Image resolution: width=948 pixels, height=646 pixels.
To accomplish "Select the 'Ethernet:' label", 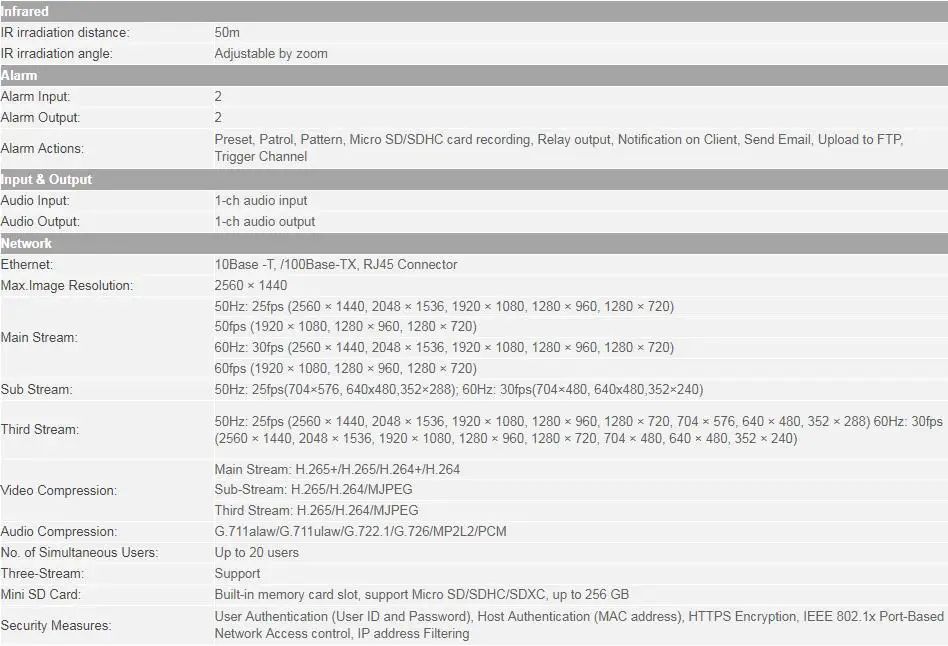I will coord(27,265).
